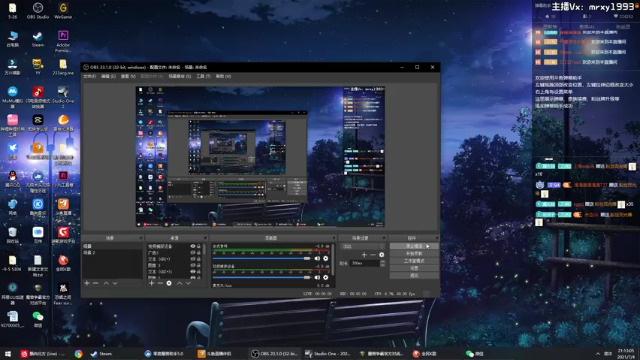Toggle lock of 视频捕获设备 source
Viewport: 640px width, 360px height.
pyautogui.click(x=199, y=246)
